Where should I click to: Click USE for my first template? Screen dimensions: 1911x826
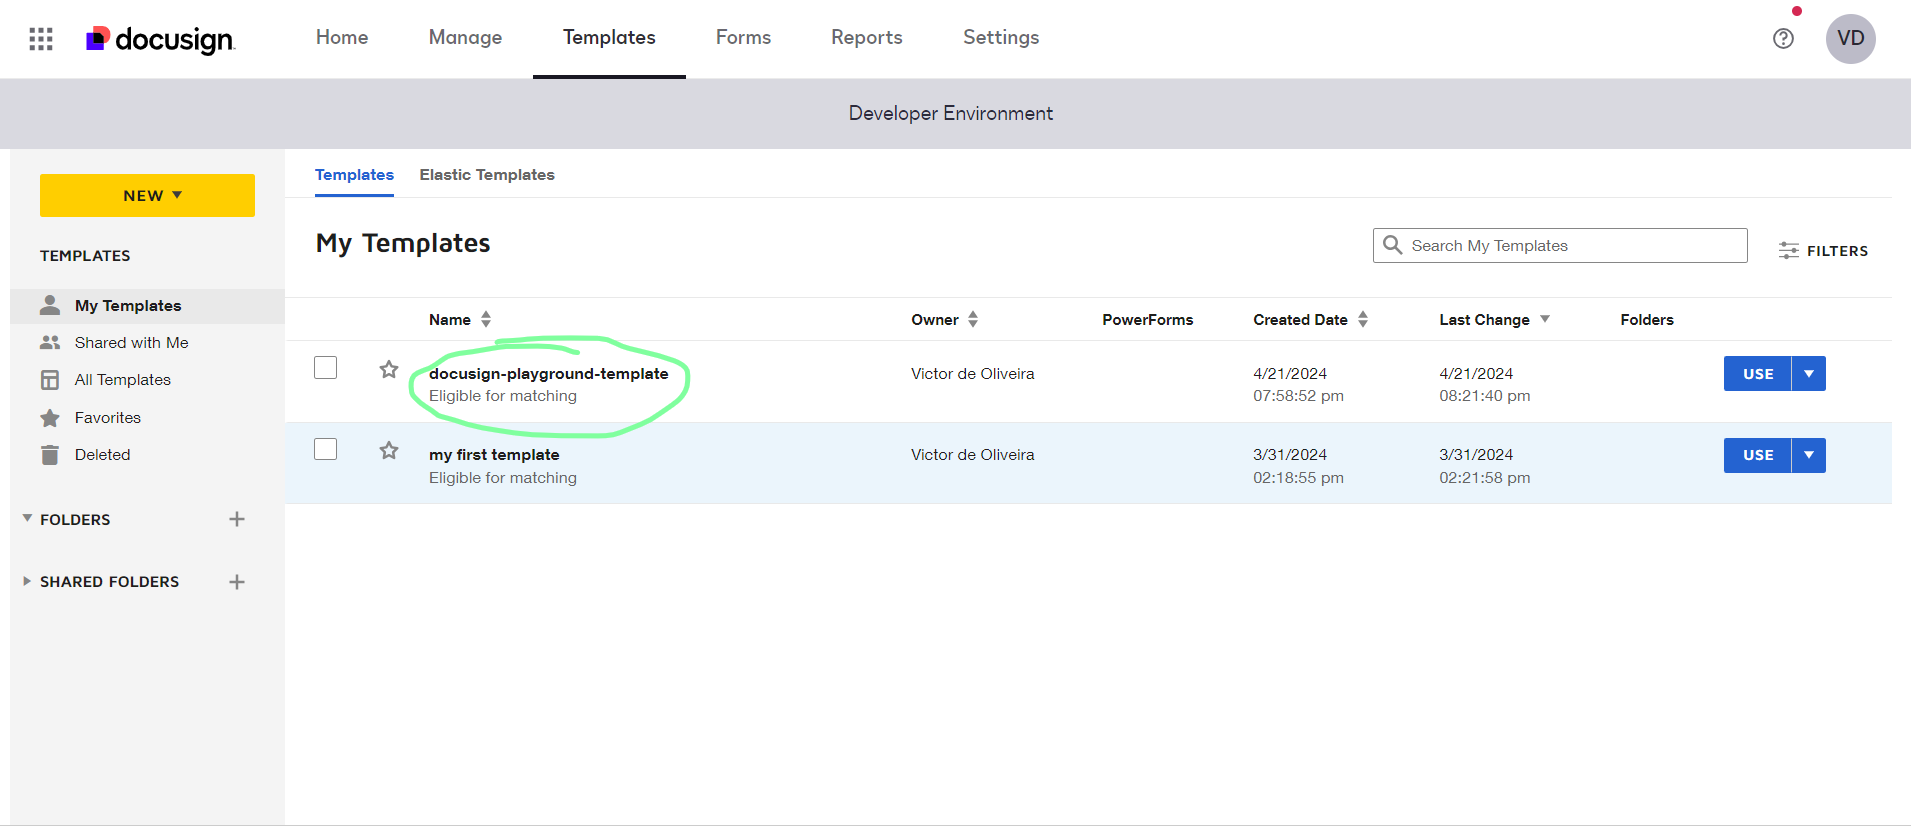point(1757,455)
